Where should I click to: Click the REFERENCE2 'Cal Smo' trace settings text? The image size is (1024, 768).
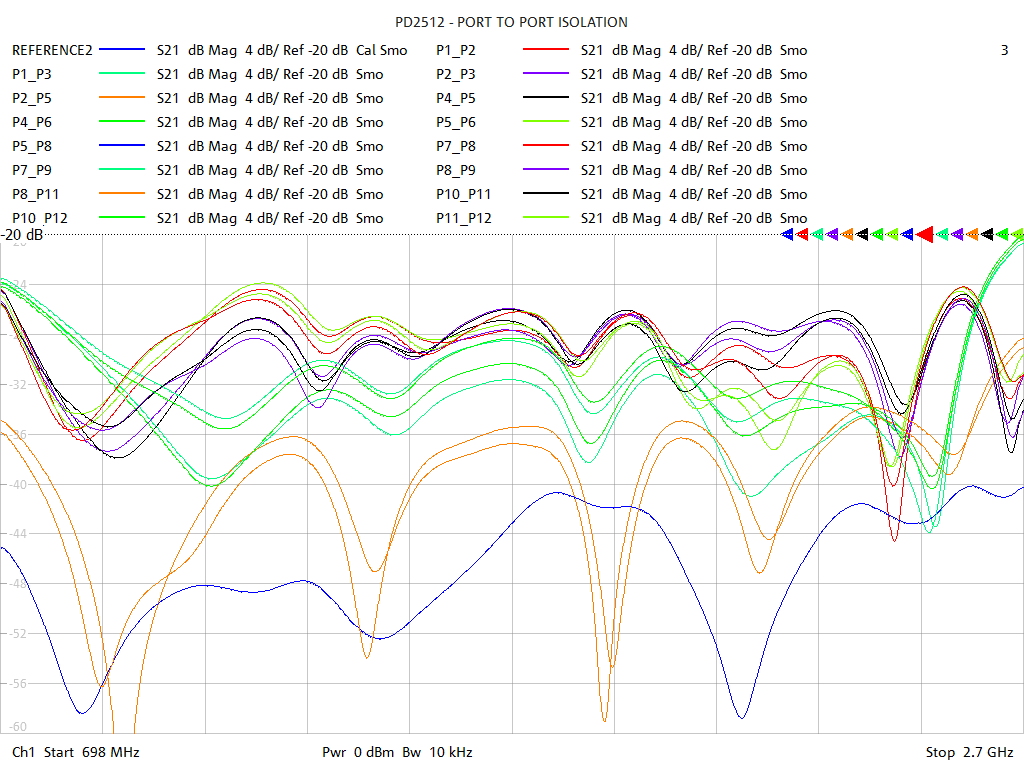[x=282, y=50]
